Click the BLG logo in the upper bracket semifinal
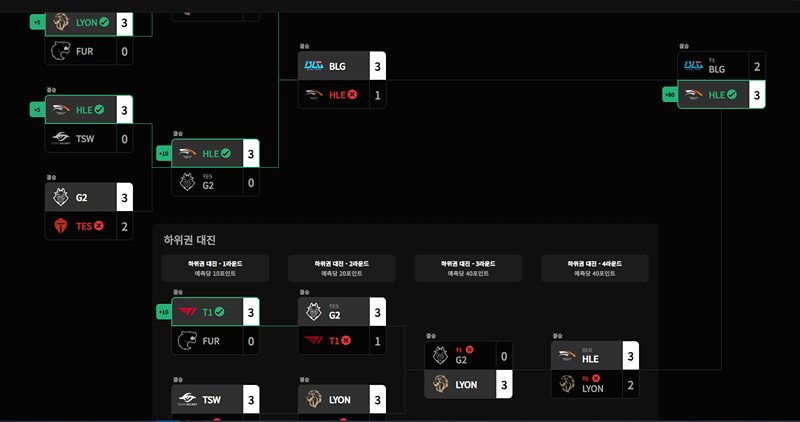Screen dimensions: 800x422 [314, 65]
